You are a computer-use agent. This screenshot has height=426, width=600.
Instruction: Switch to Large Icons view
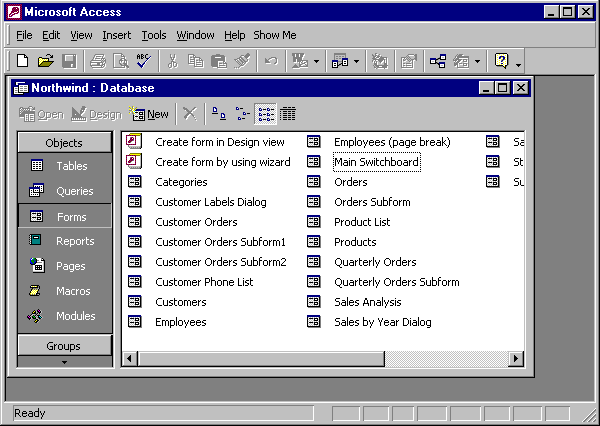(x=219, y=114)
